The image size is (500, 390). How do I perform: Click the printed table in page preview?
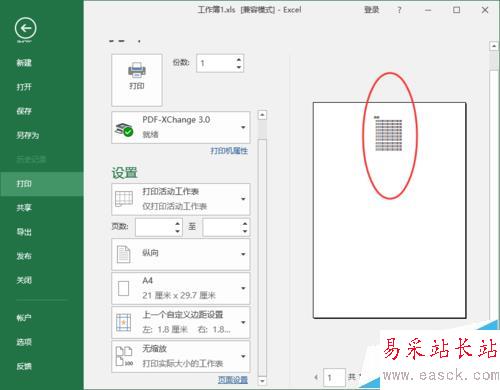point(388,135)
